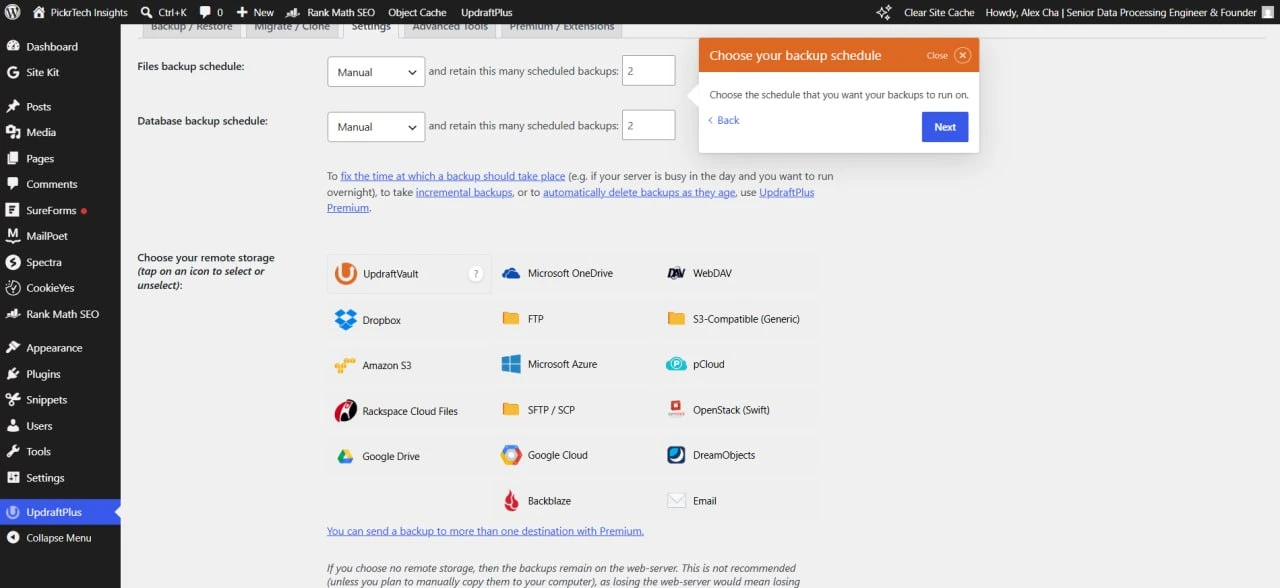Image resolution: width=1280 pixels, height=588 pixels.
Task: Open the incremental backups link
Action: click(464, 192)
